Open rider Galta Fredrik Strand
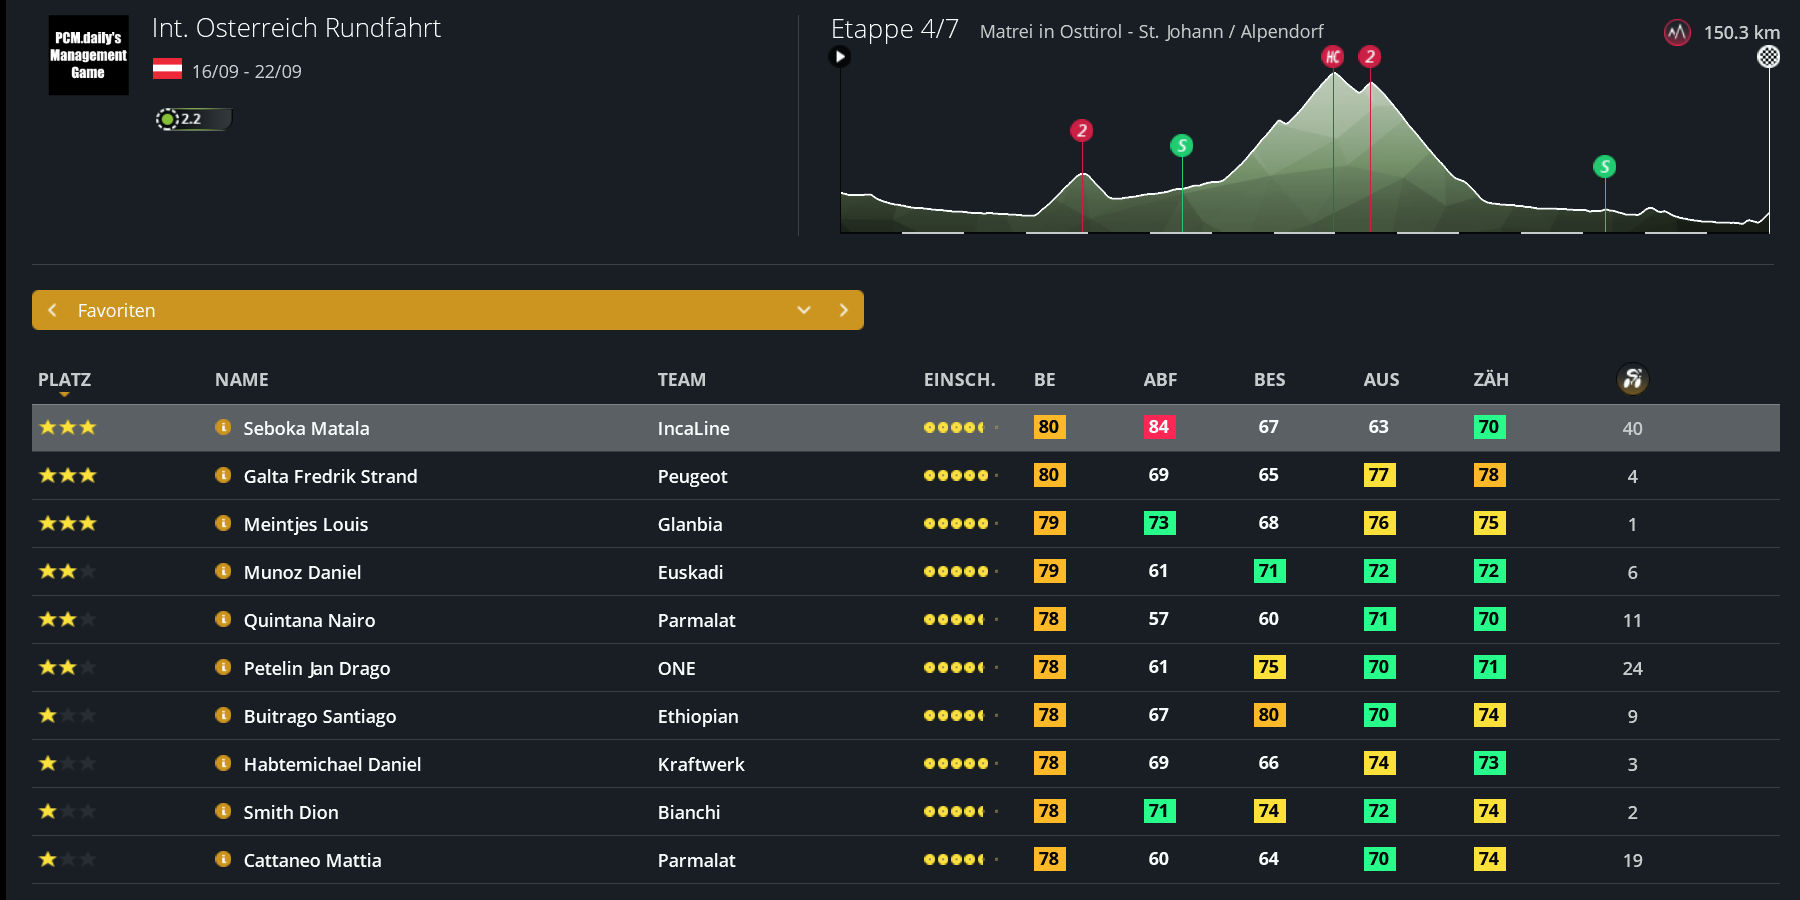 (x=330, y=476)
